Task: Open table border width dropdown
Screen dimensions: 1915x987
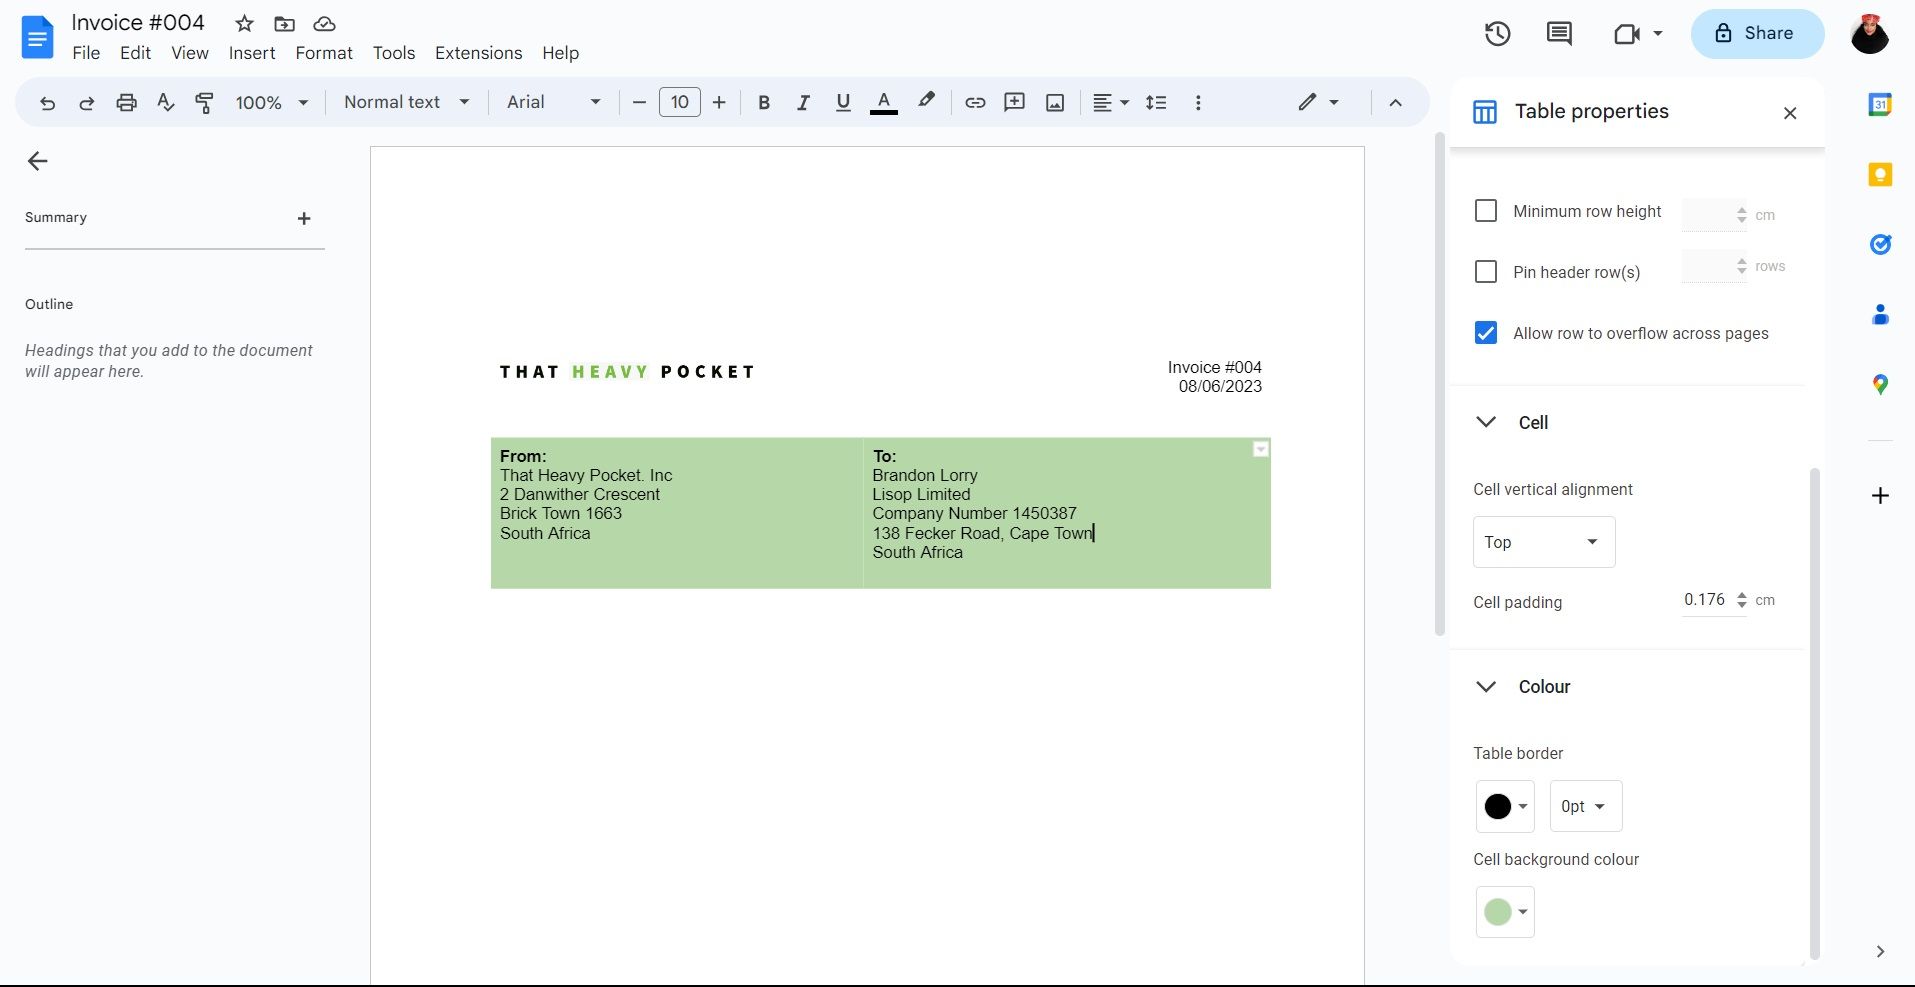Action: pos(1585,806)
